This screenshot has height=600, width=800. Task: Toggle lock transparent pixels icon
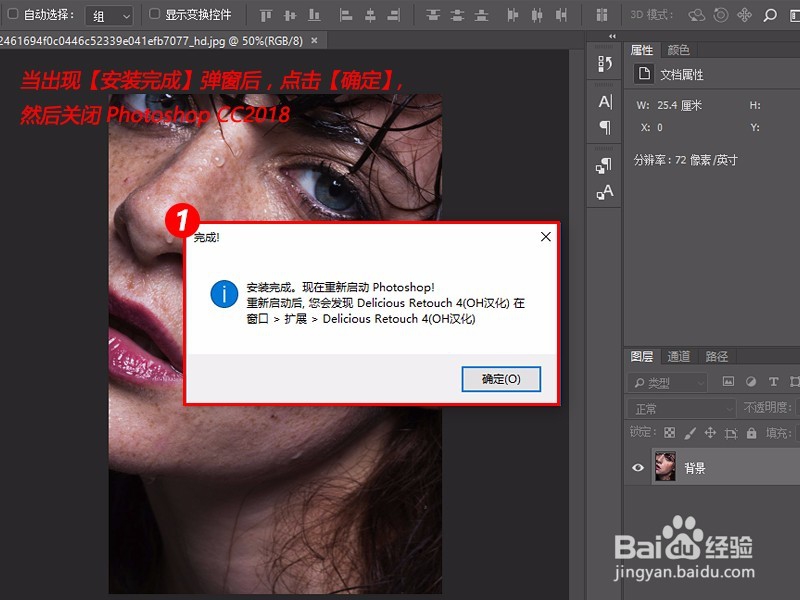[x=669, y=433]
